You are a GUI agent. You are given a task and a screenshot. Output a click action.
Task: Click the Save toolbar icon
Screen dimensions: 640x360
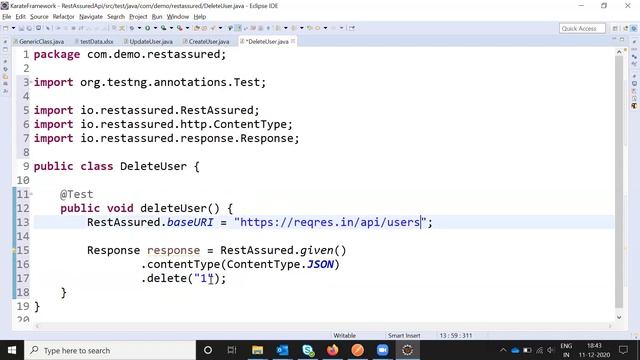point(21,28)
